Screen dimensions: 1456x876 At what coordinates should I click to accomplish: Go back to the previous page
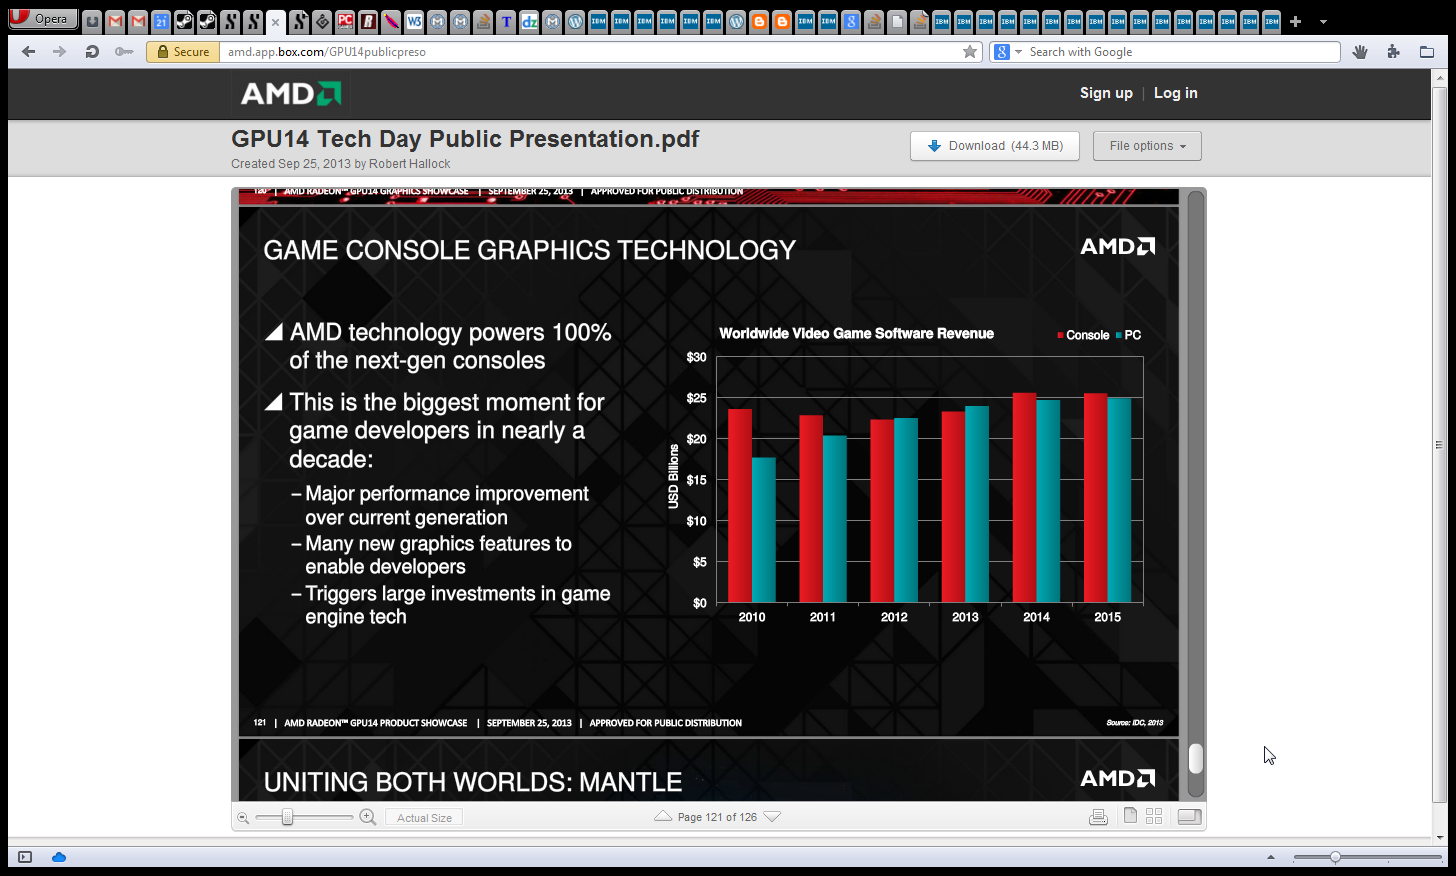click(29, 52)
